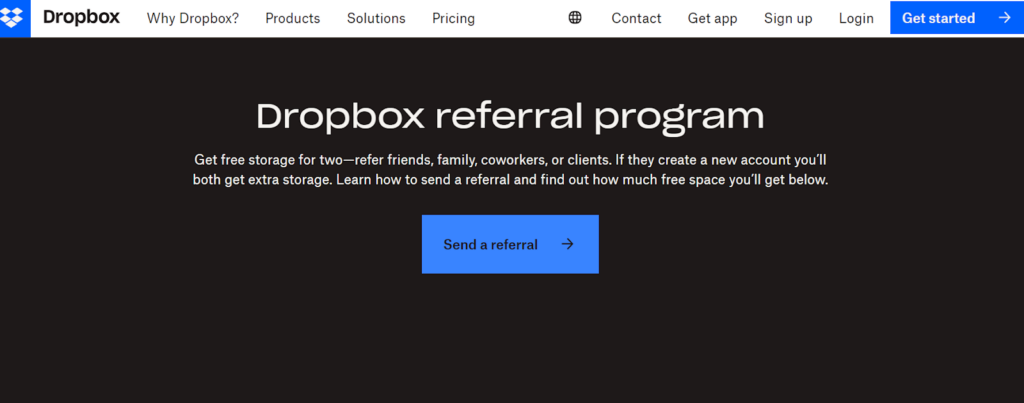
Task: Open the Login page
Action: tap(856, 18)
